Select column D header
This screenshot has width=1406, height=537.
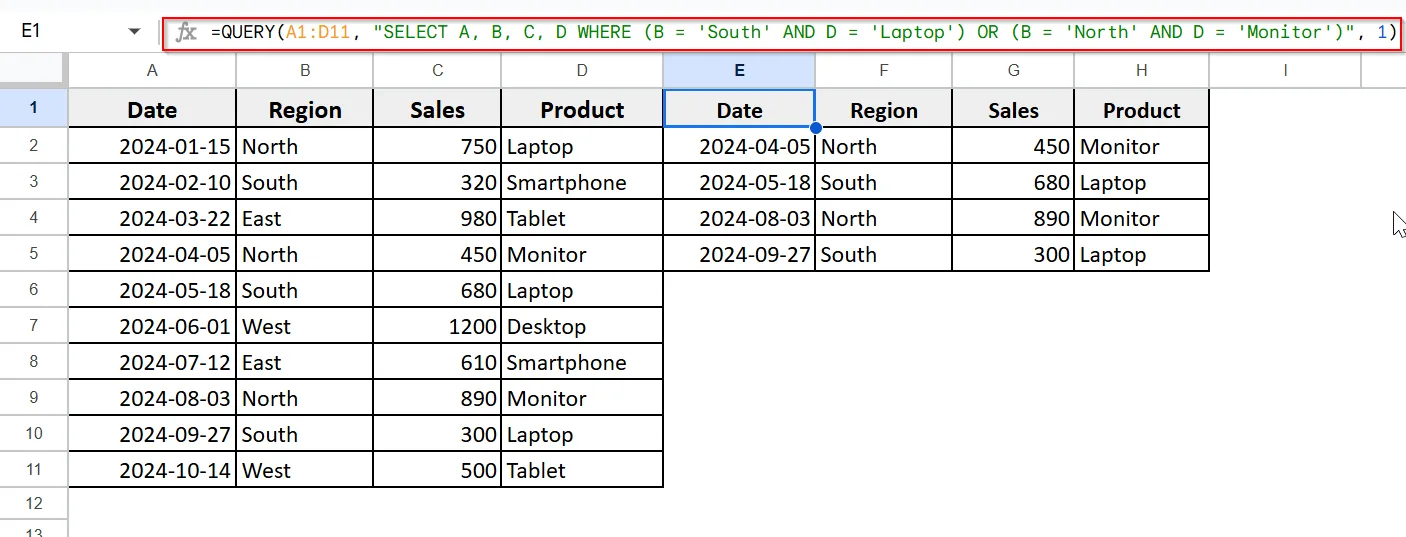(x=582, y=70)
